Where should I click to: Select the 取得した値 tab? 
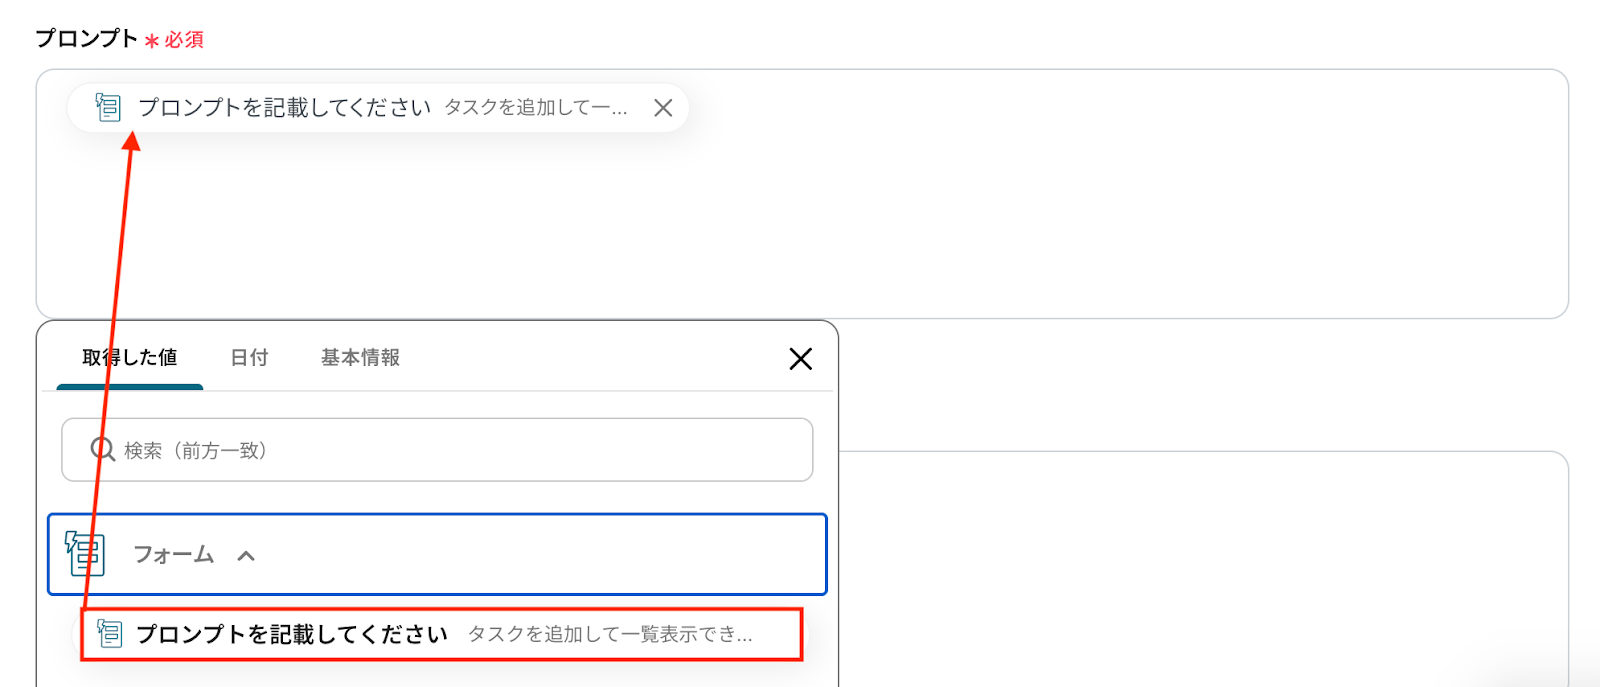coord(130,358)
